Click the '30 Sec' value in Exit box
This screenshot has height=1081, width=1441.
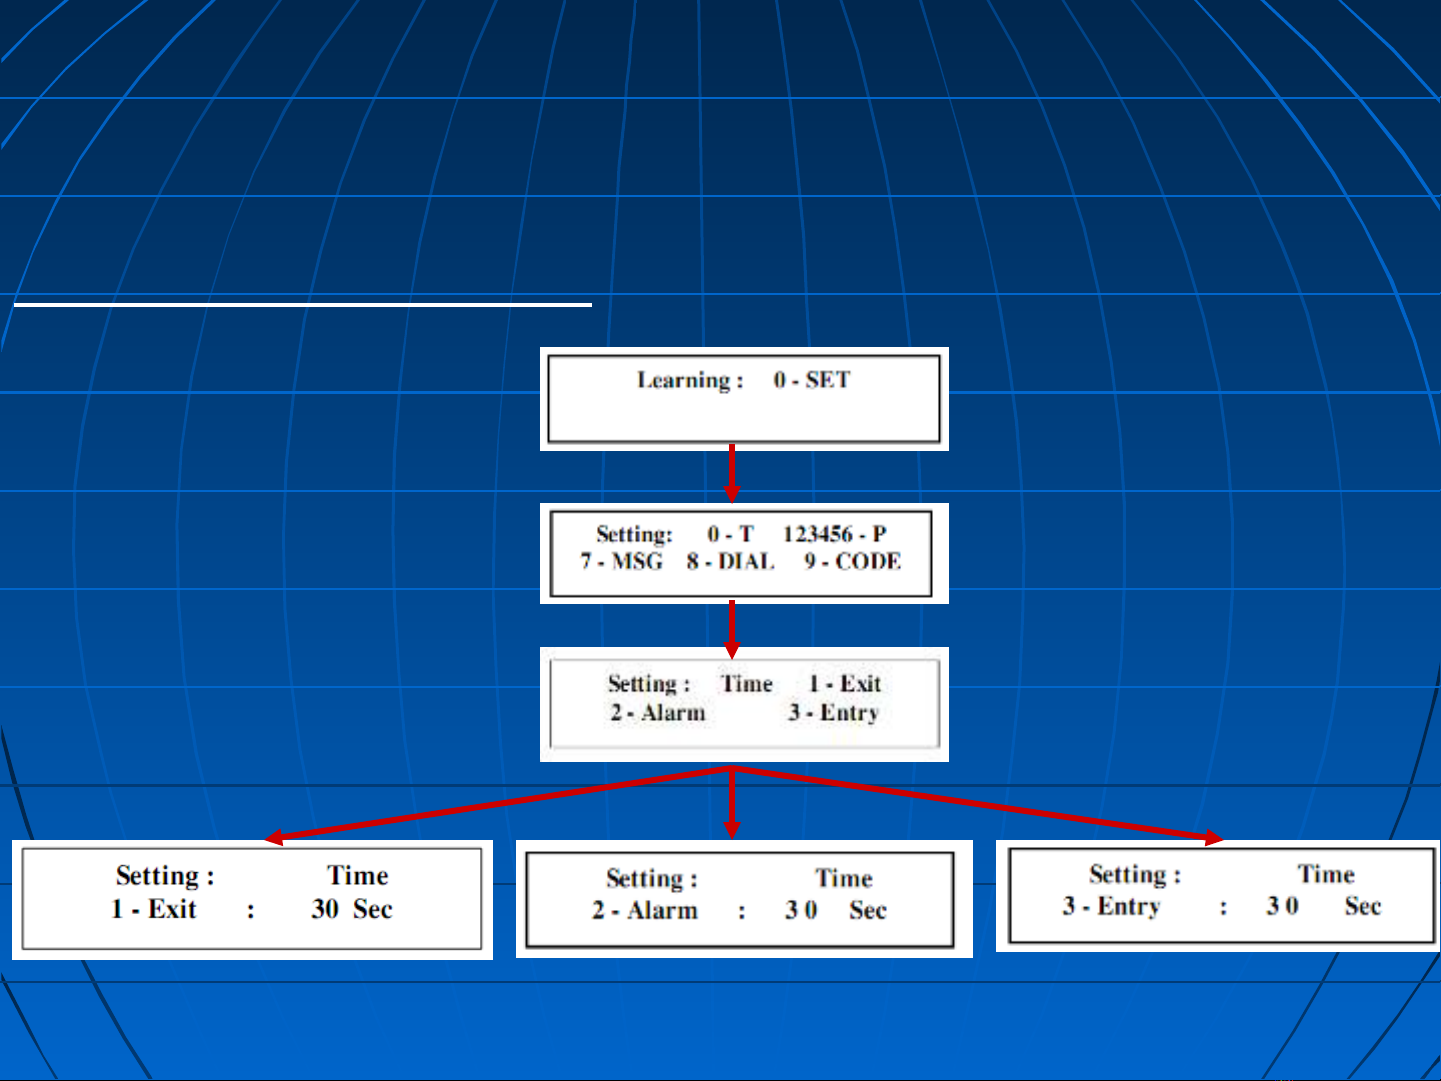click(351, 909)
